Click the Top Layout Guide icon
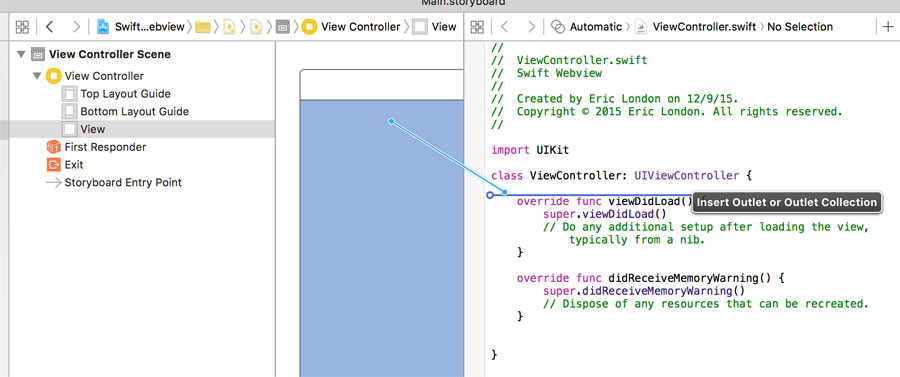 [69, 94]
